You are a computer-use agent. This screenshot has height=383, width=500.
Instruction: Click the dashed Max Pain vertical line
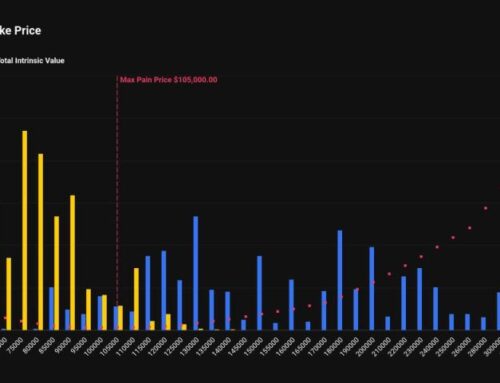(x=117, y=203)
